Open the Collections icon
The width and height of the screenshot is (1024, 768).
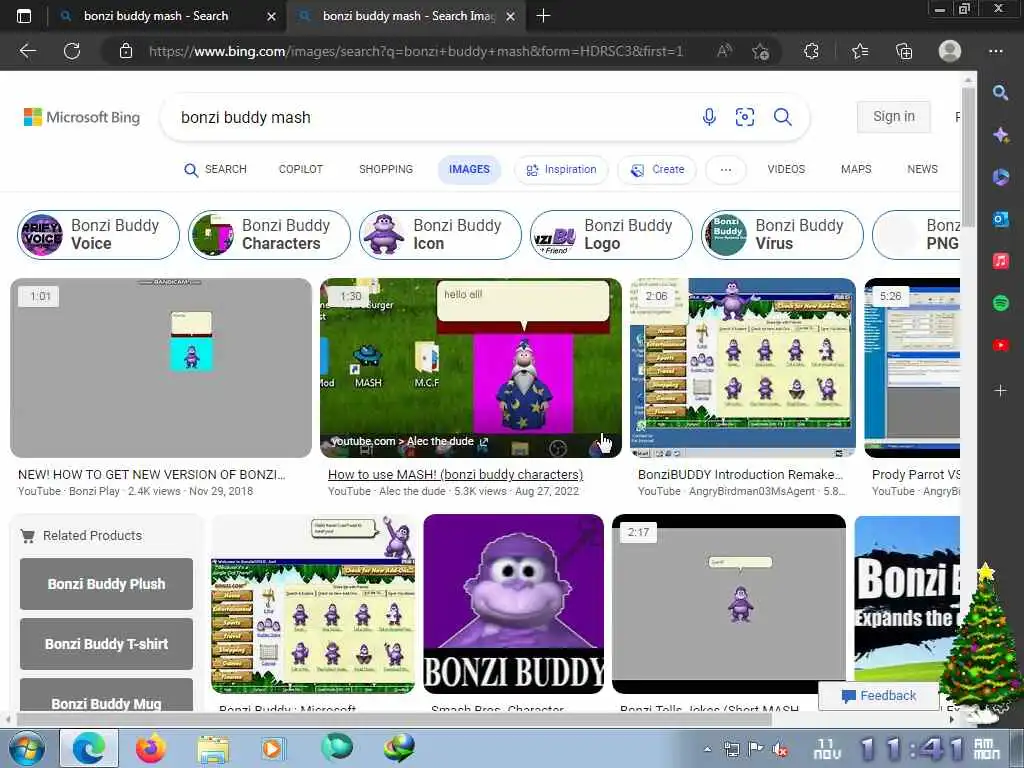(x=904, y=51)
